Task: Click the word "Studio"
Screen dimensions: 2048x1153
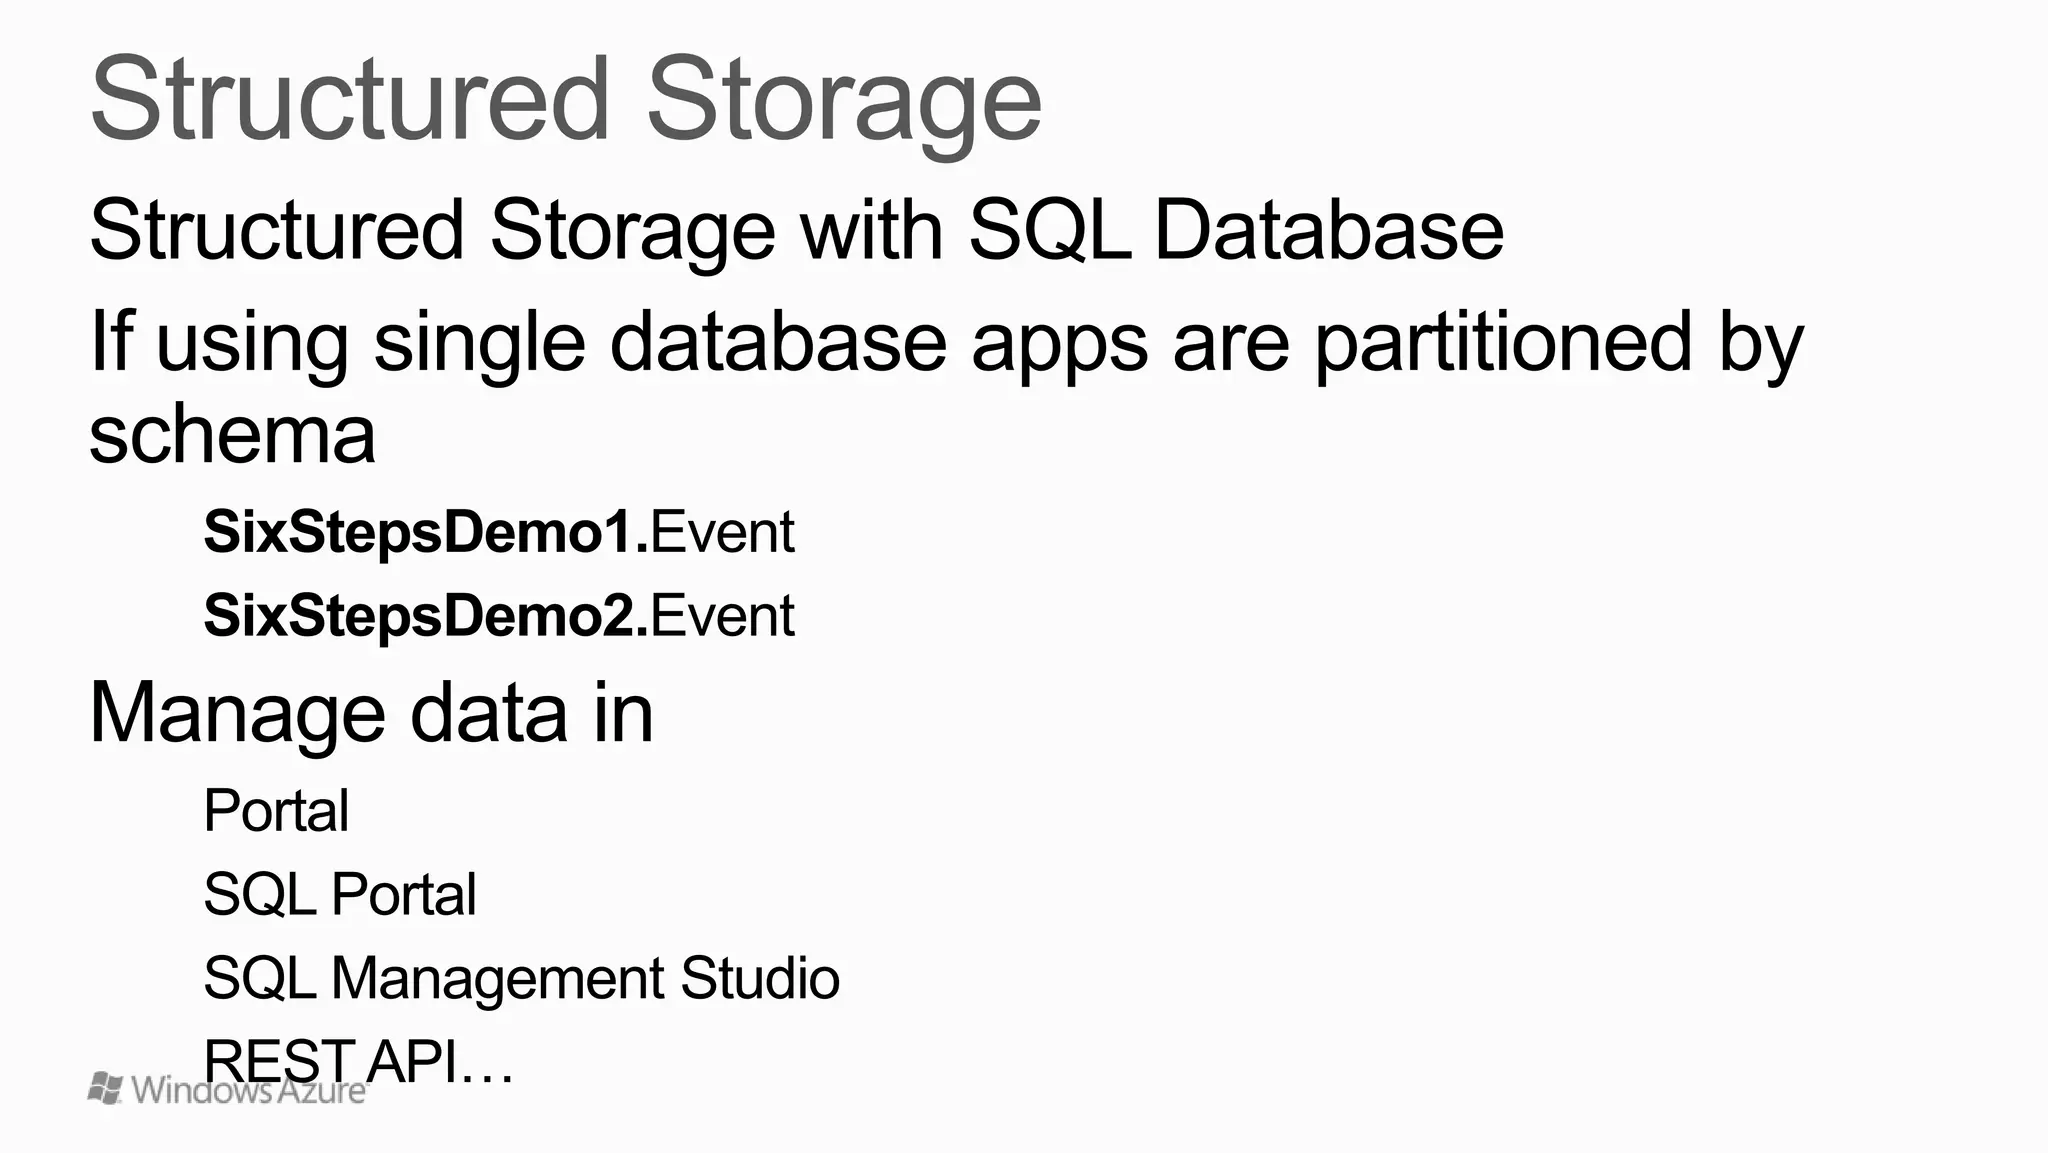Action: [x=760, y=977]
